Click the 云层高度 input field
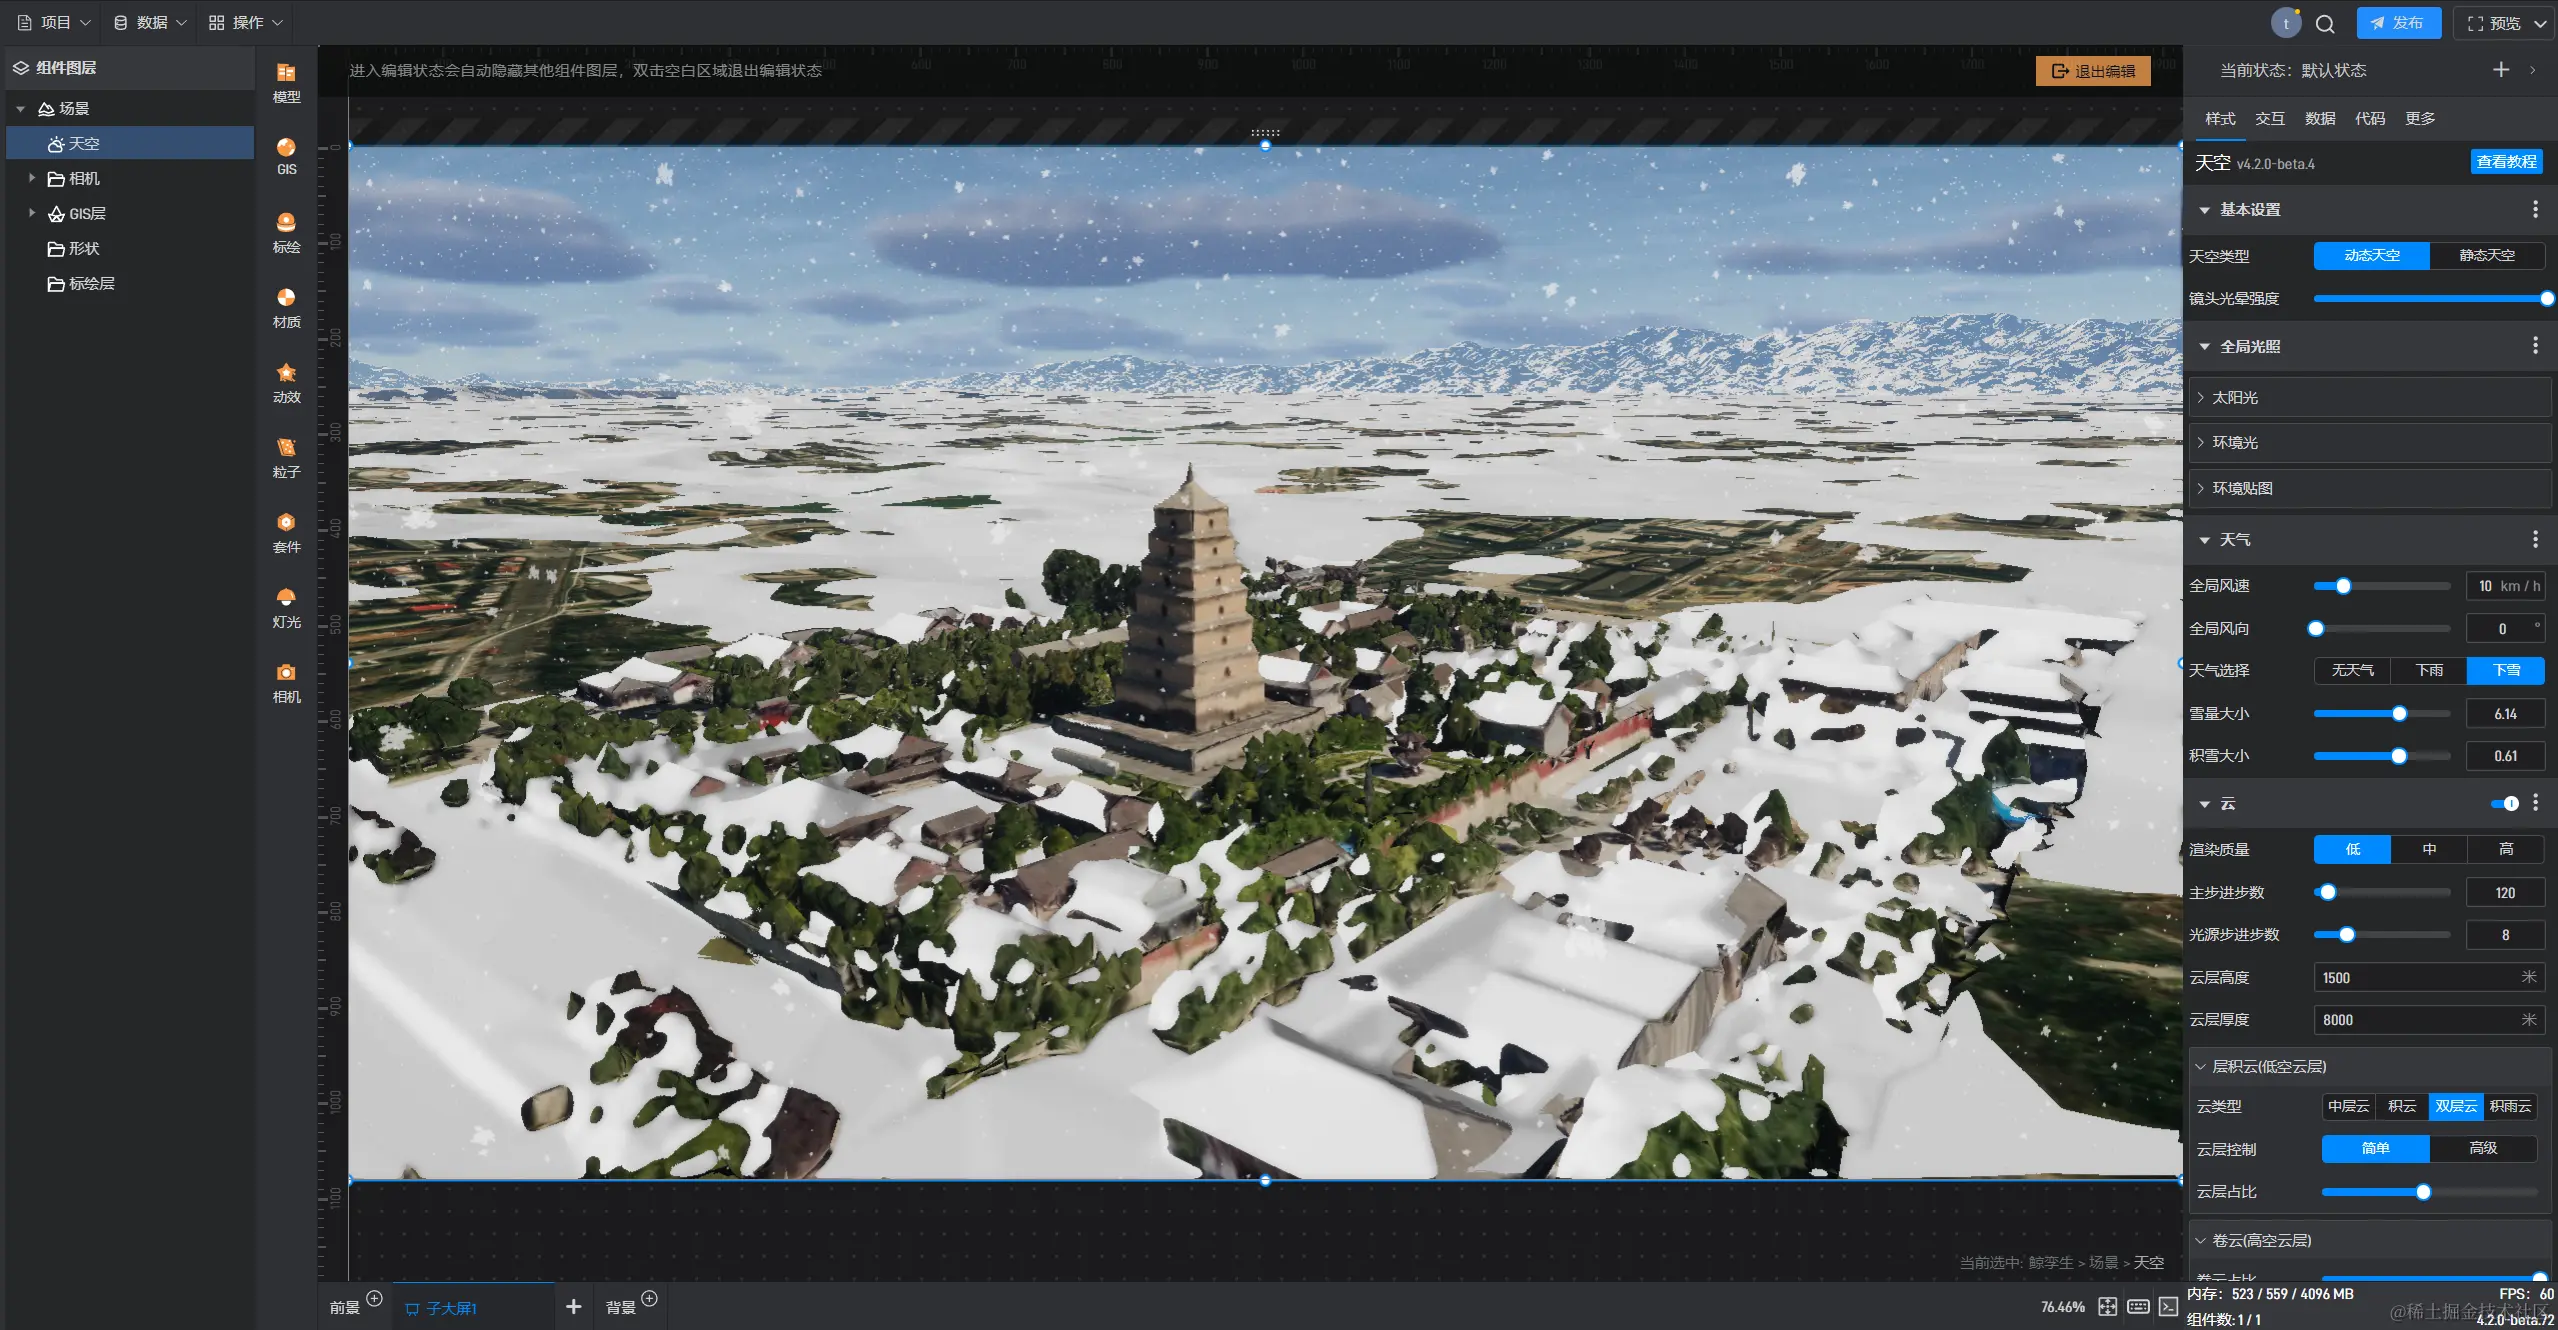Image resolution: width=2558 pixels, height=1330 pixels. click(x=2420, y=977)
